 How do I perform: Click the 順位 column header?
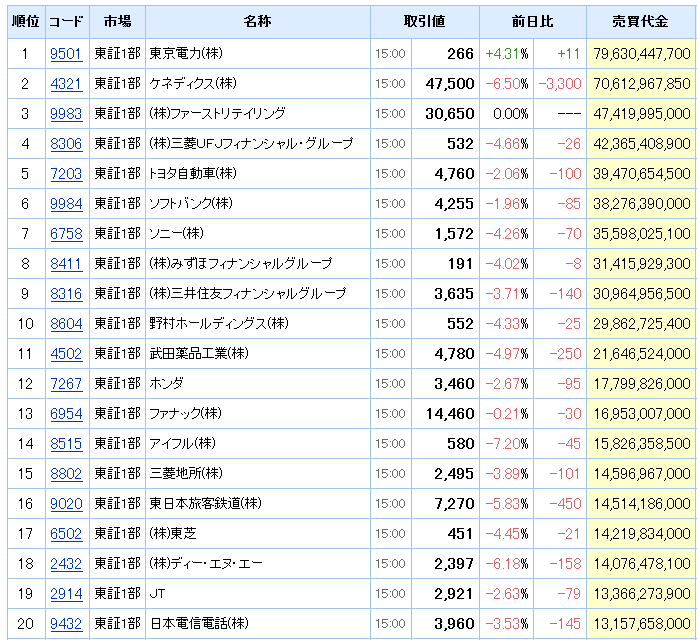pyautogui.click(x=26, y=21)
